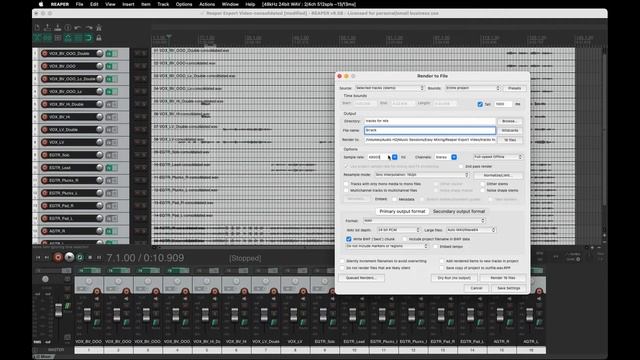Image resolution: width=640 pixels, height=360 pixels.
Task: Check Add rendered items to new tracks
Action: pyautogui.click(x=442, y=261)
